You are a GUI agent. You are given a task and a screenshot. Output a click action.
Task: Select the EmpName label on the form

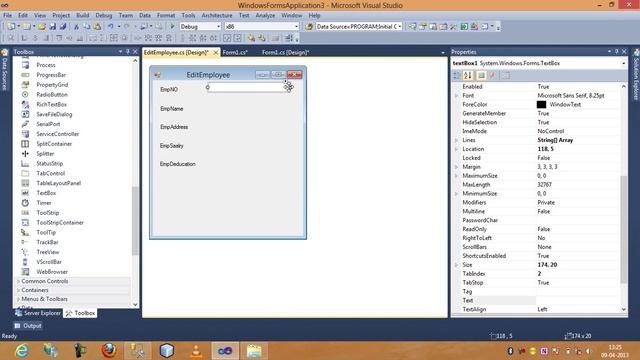click(171, 109)
